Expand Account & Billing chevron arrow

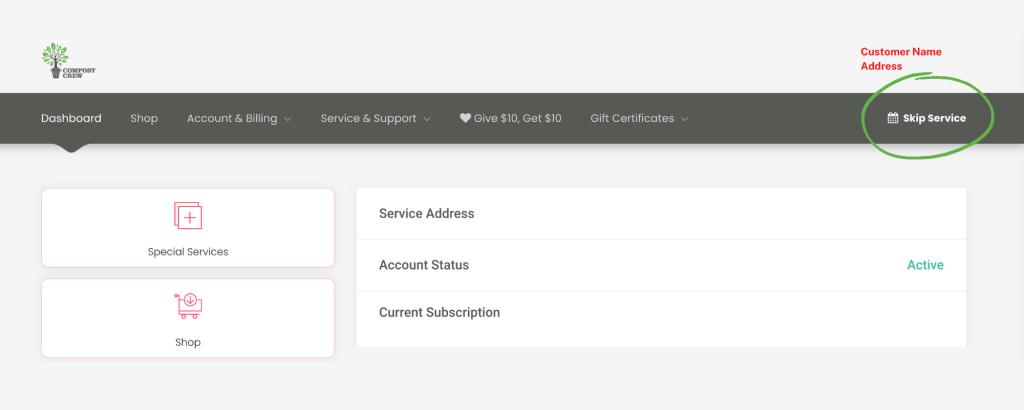coord(288,119)
